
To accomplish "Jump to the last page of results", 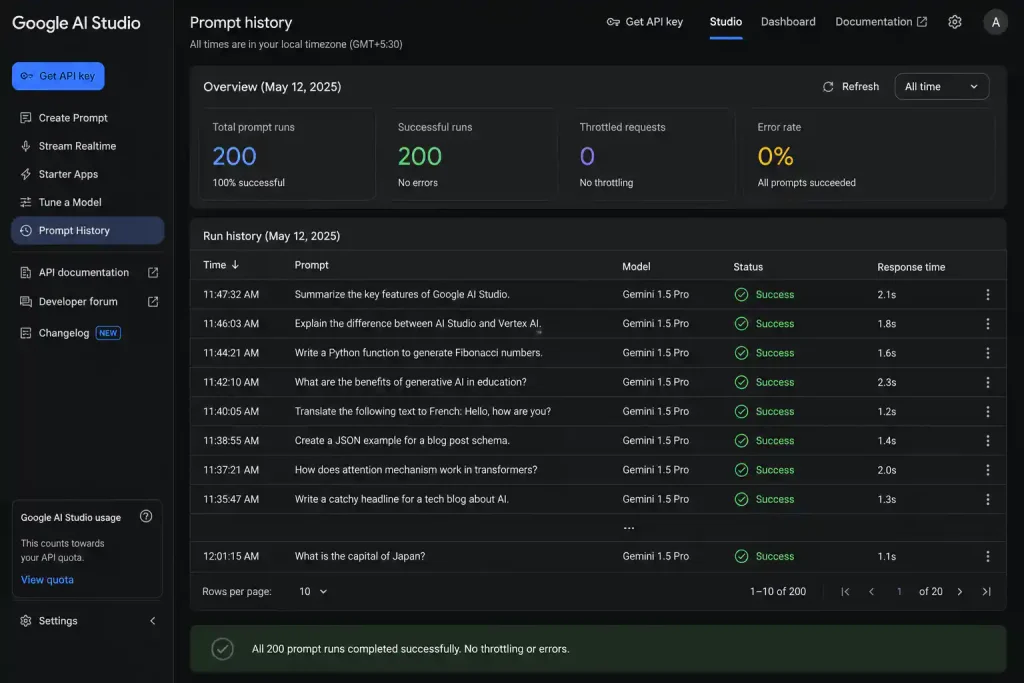I will pos(986,592).
